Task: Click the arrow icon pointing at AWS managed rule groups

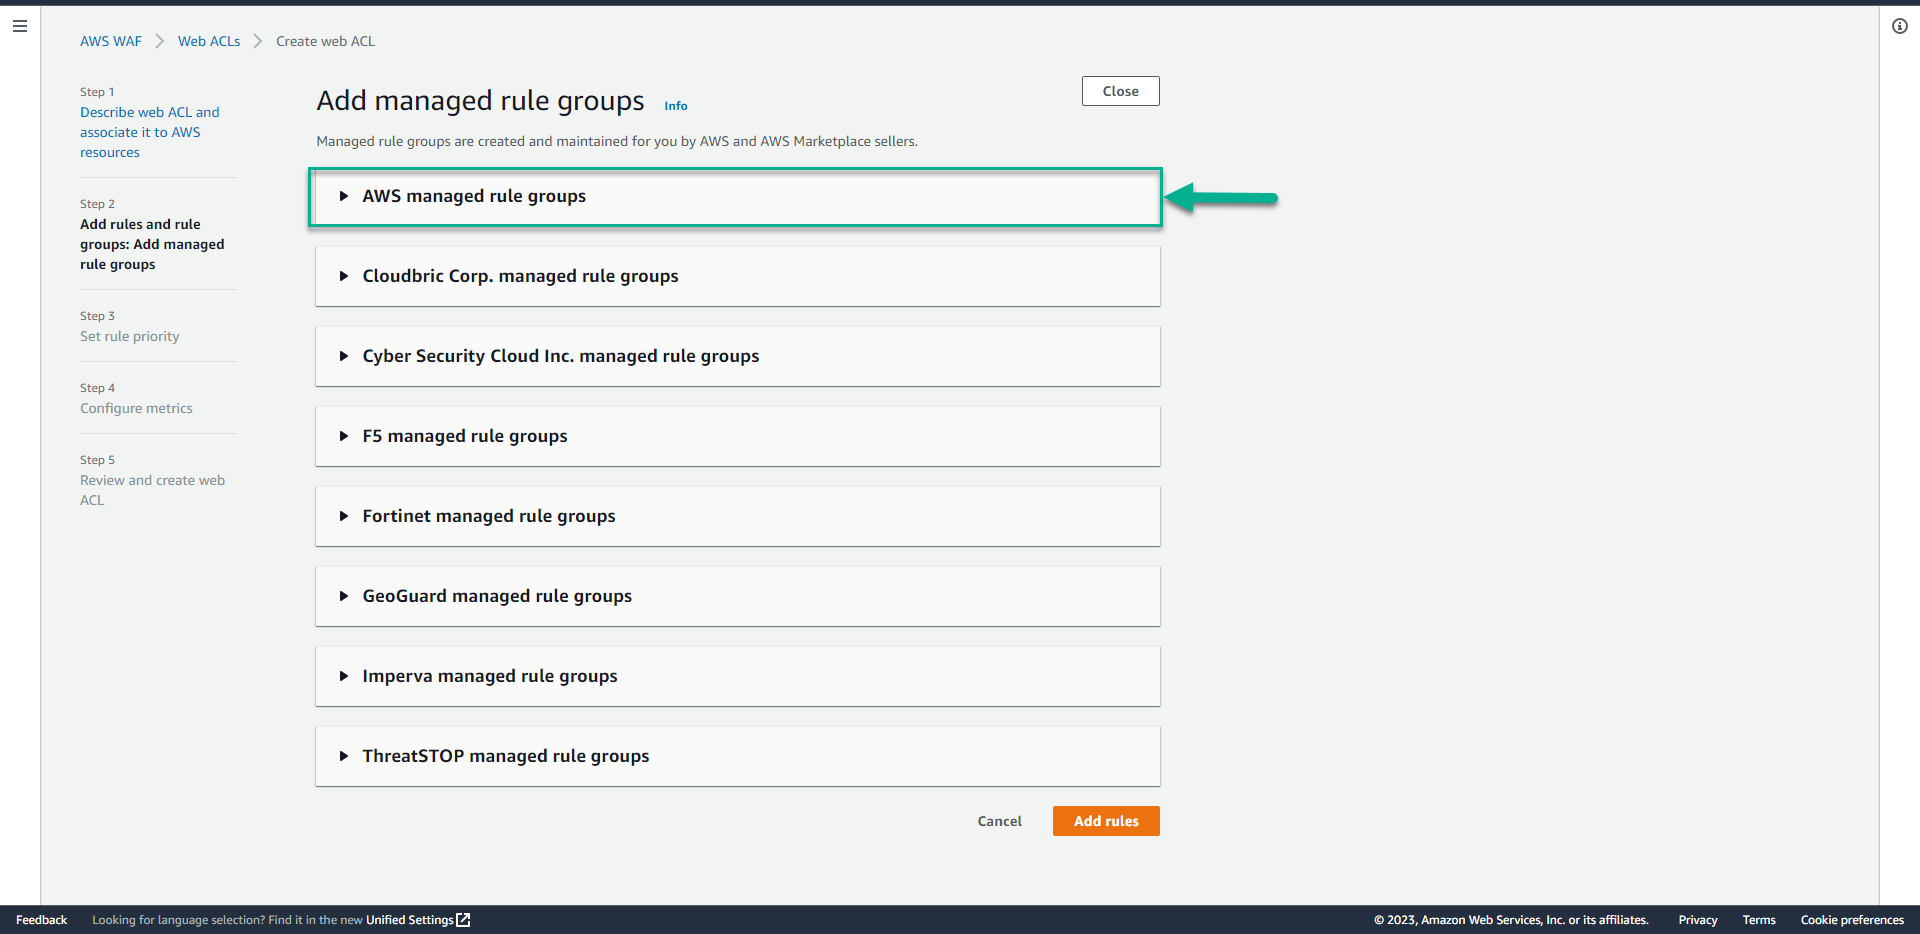Action: pos(1223,199)
